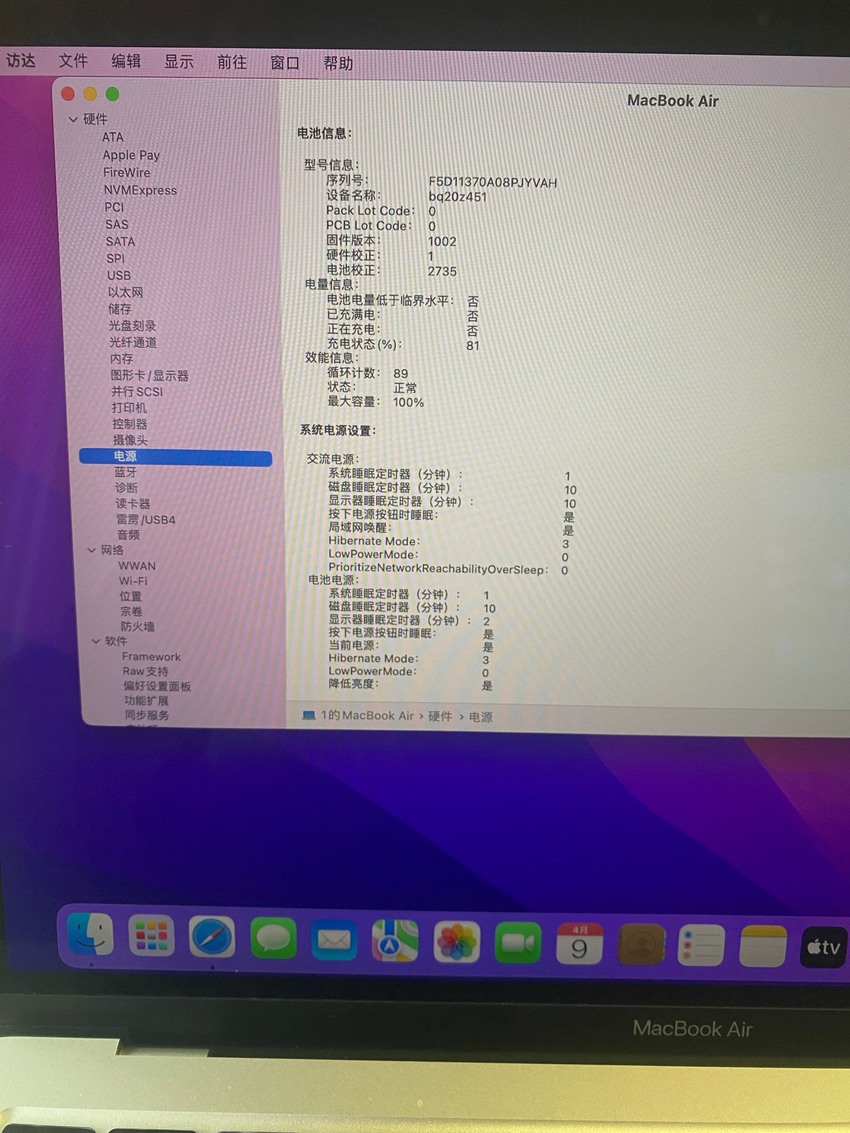
Task: Open the 显示 menu
Action: point(179,62)
